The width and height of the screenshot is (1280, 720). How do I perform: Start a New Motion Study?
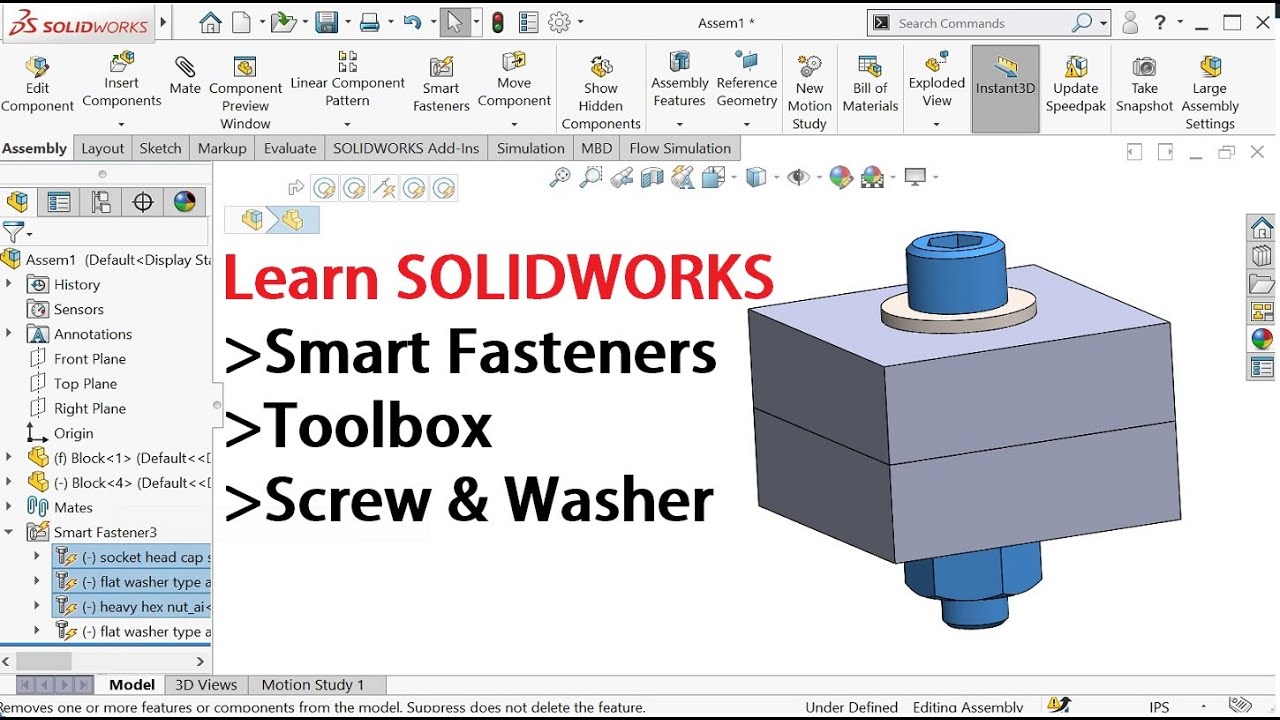click(809, 95)
